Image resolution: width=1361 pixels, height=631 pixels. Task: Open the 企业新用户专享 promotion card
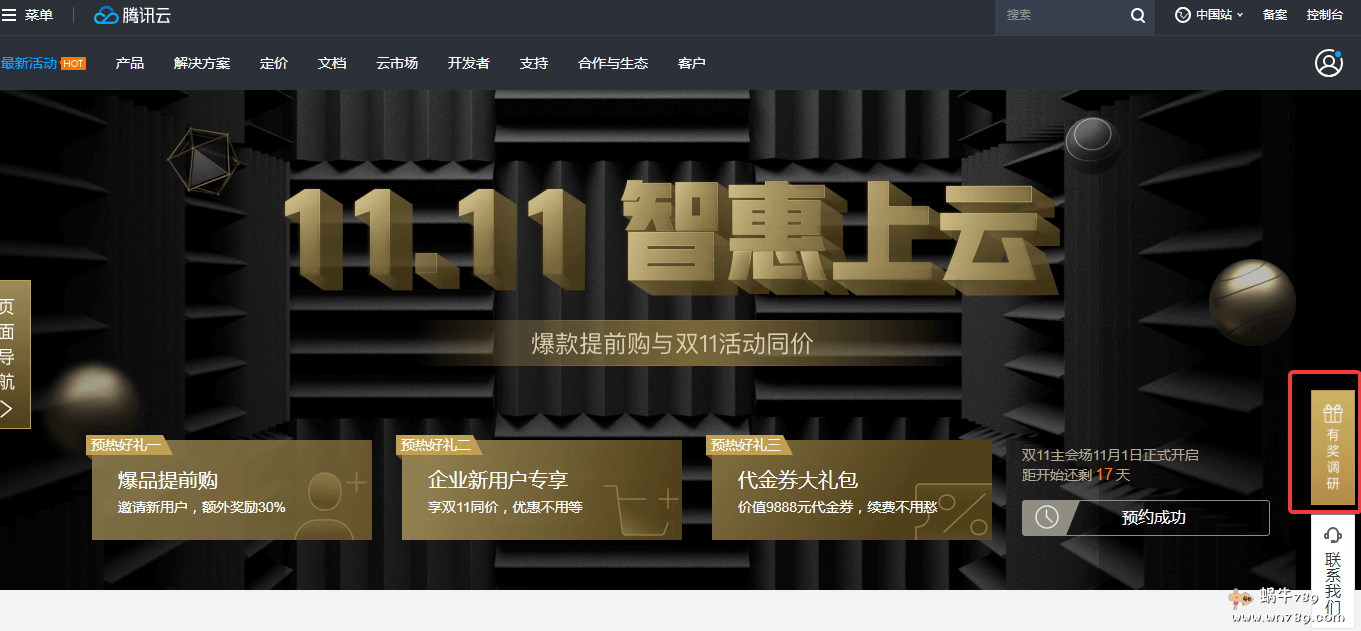[x=541, y=490]
